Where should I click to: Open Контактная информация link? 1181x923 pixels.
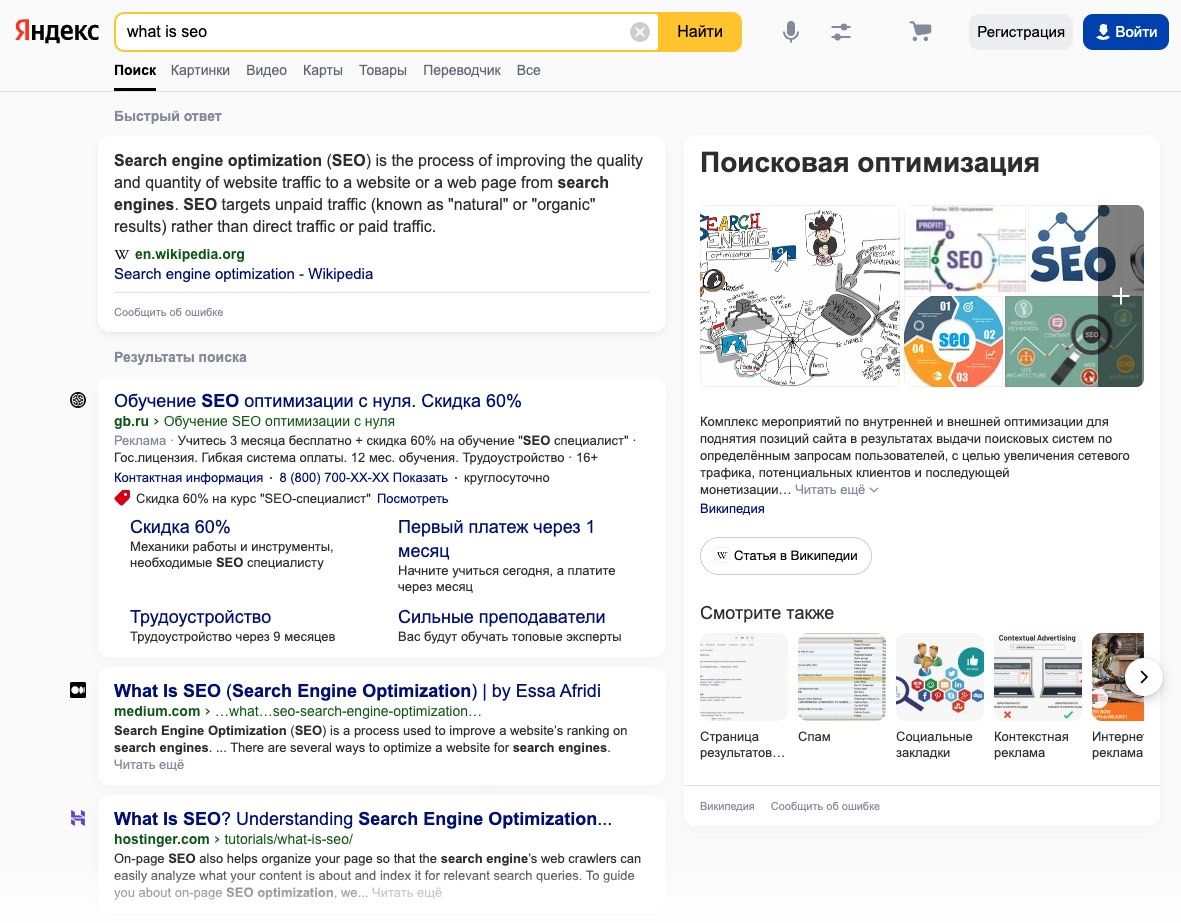coord(188,478)
